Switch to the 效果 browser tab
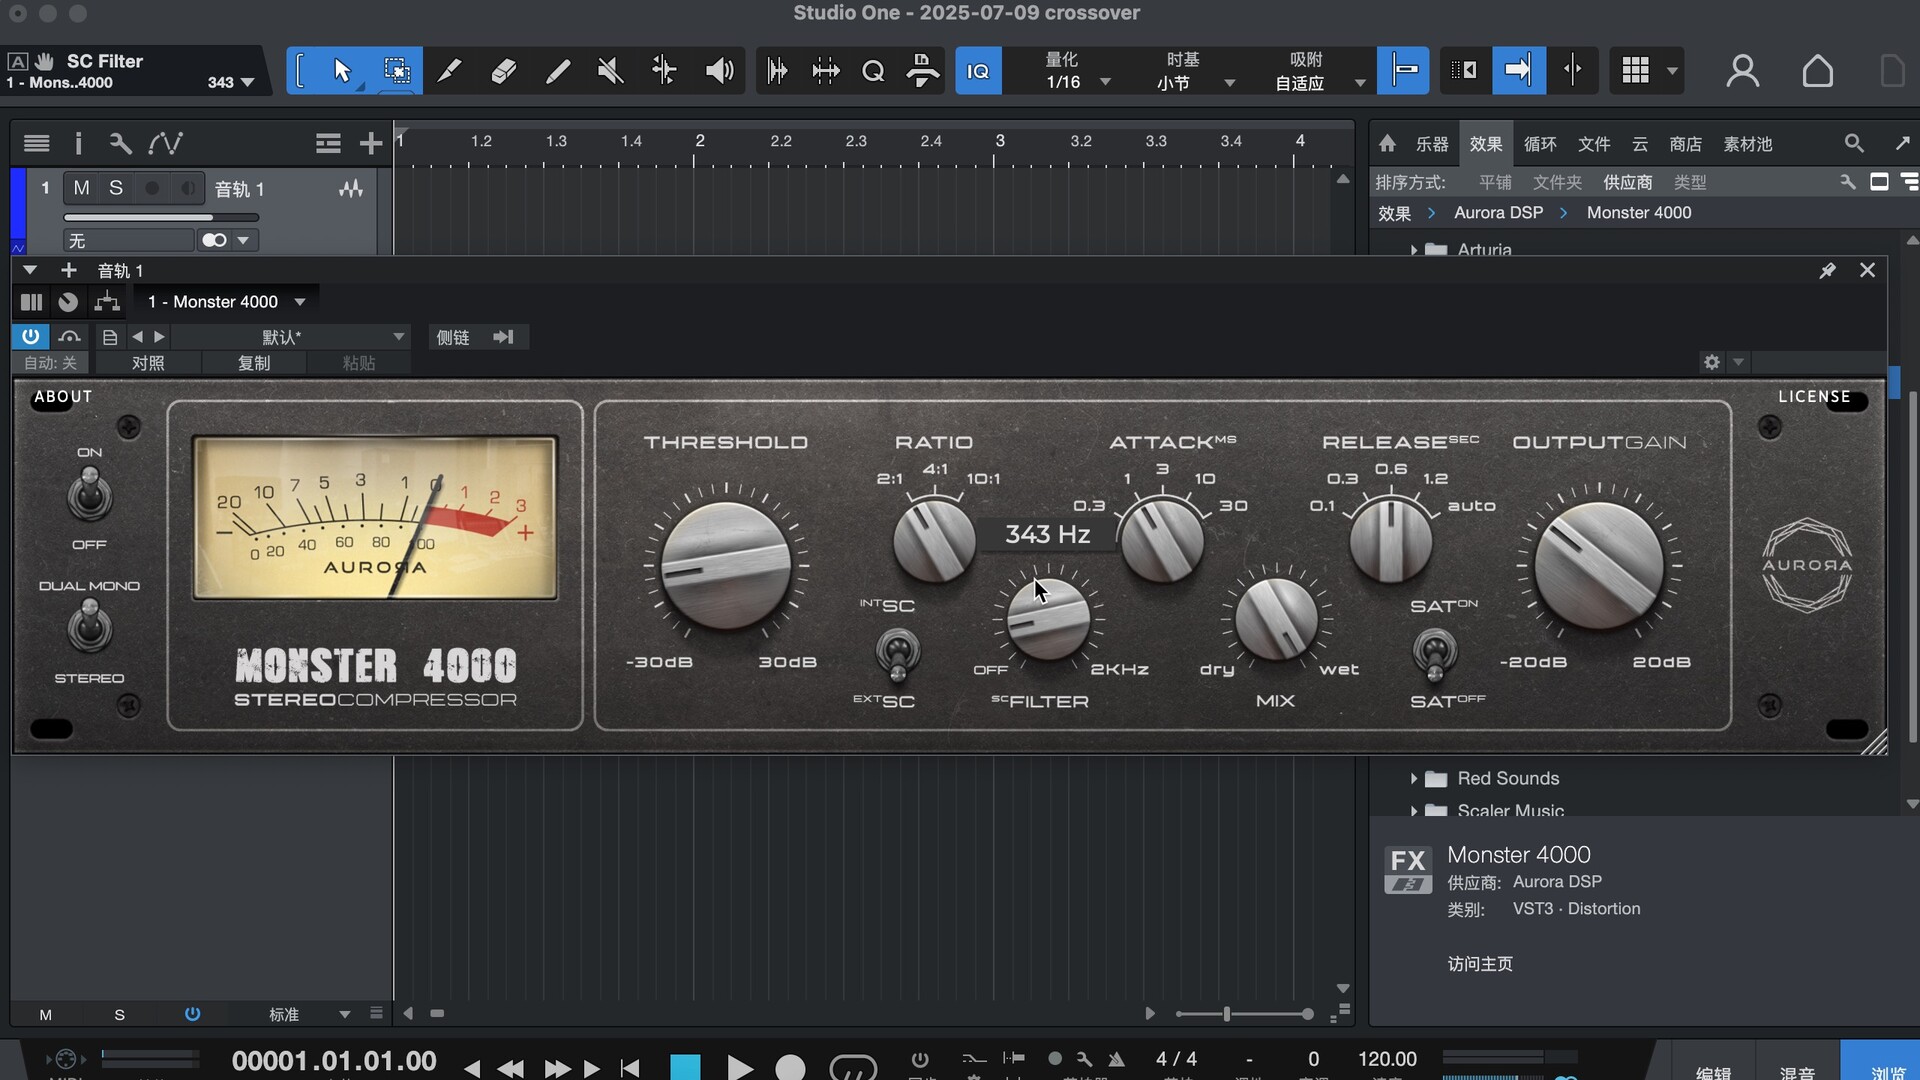The width and height of the screenshot is (1920, 1080). (x=1485, y=144)
